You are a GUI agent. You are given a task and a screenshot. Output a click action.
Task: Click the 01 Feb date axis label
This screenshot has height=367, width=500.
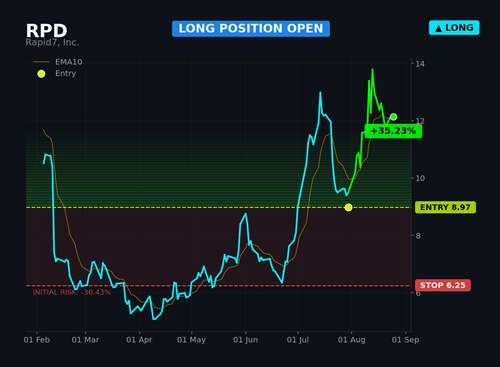coord(37,340)
